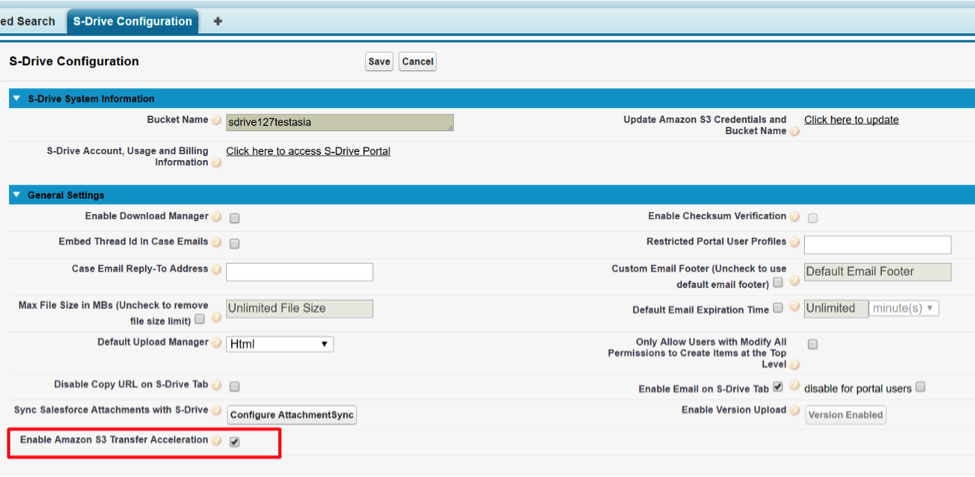Screen dimensions: 975x477
Task: Open help icon beside Custom Email Footer
Action: coord(794,282)
